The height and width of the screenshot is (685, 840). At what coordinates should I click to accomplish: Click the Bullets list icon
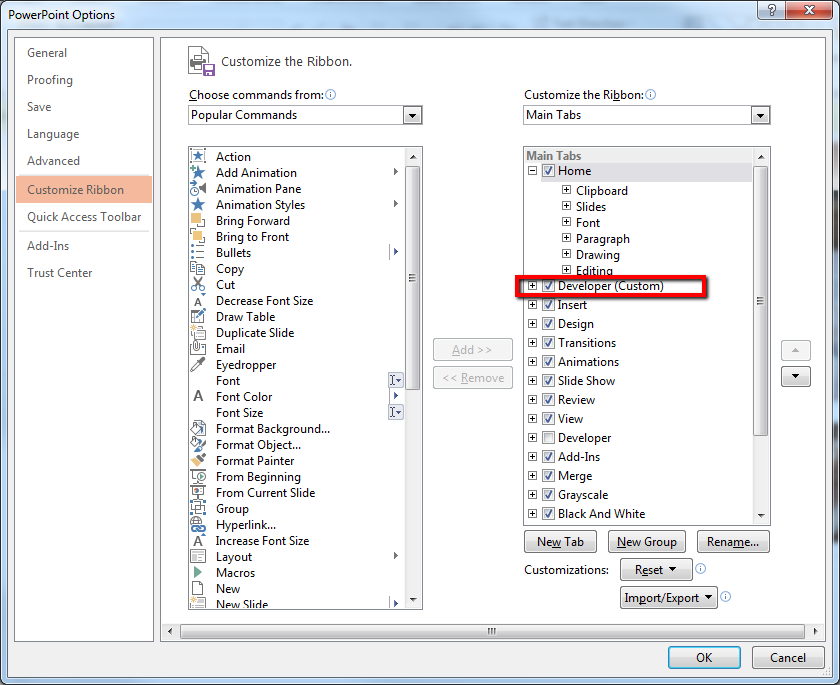coord(198,253)
